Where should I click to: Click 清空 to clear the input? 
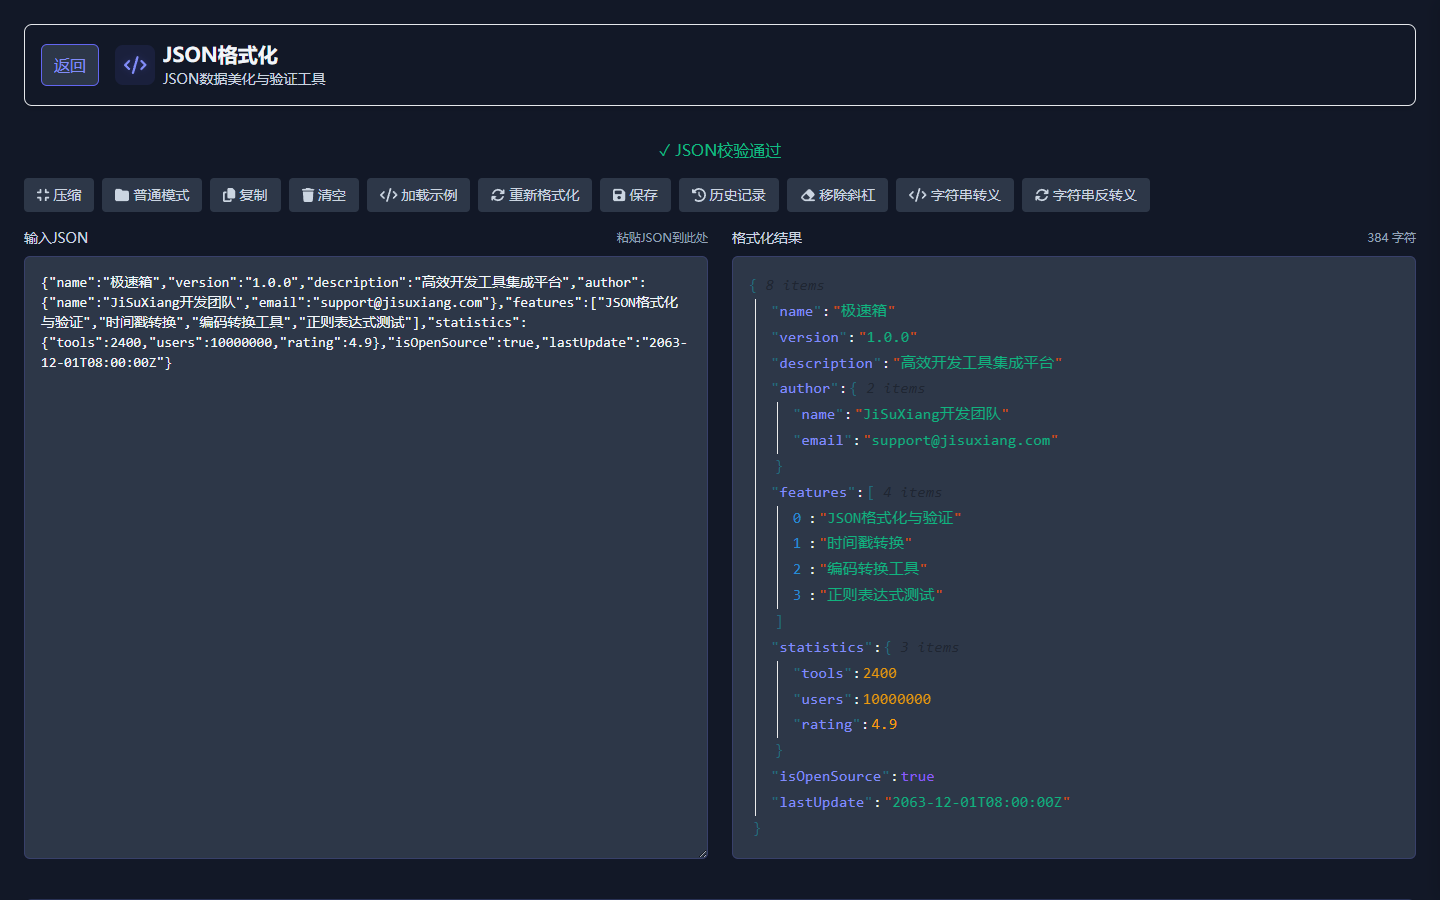click(324, 195)
